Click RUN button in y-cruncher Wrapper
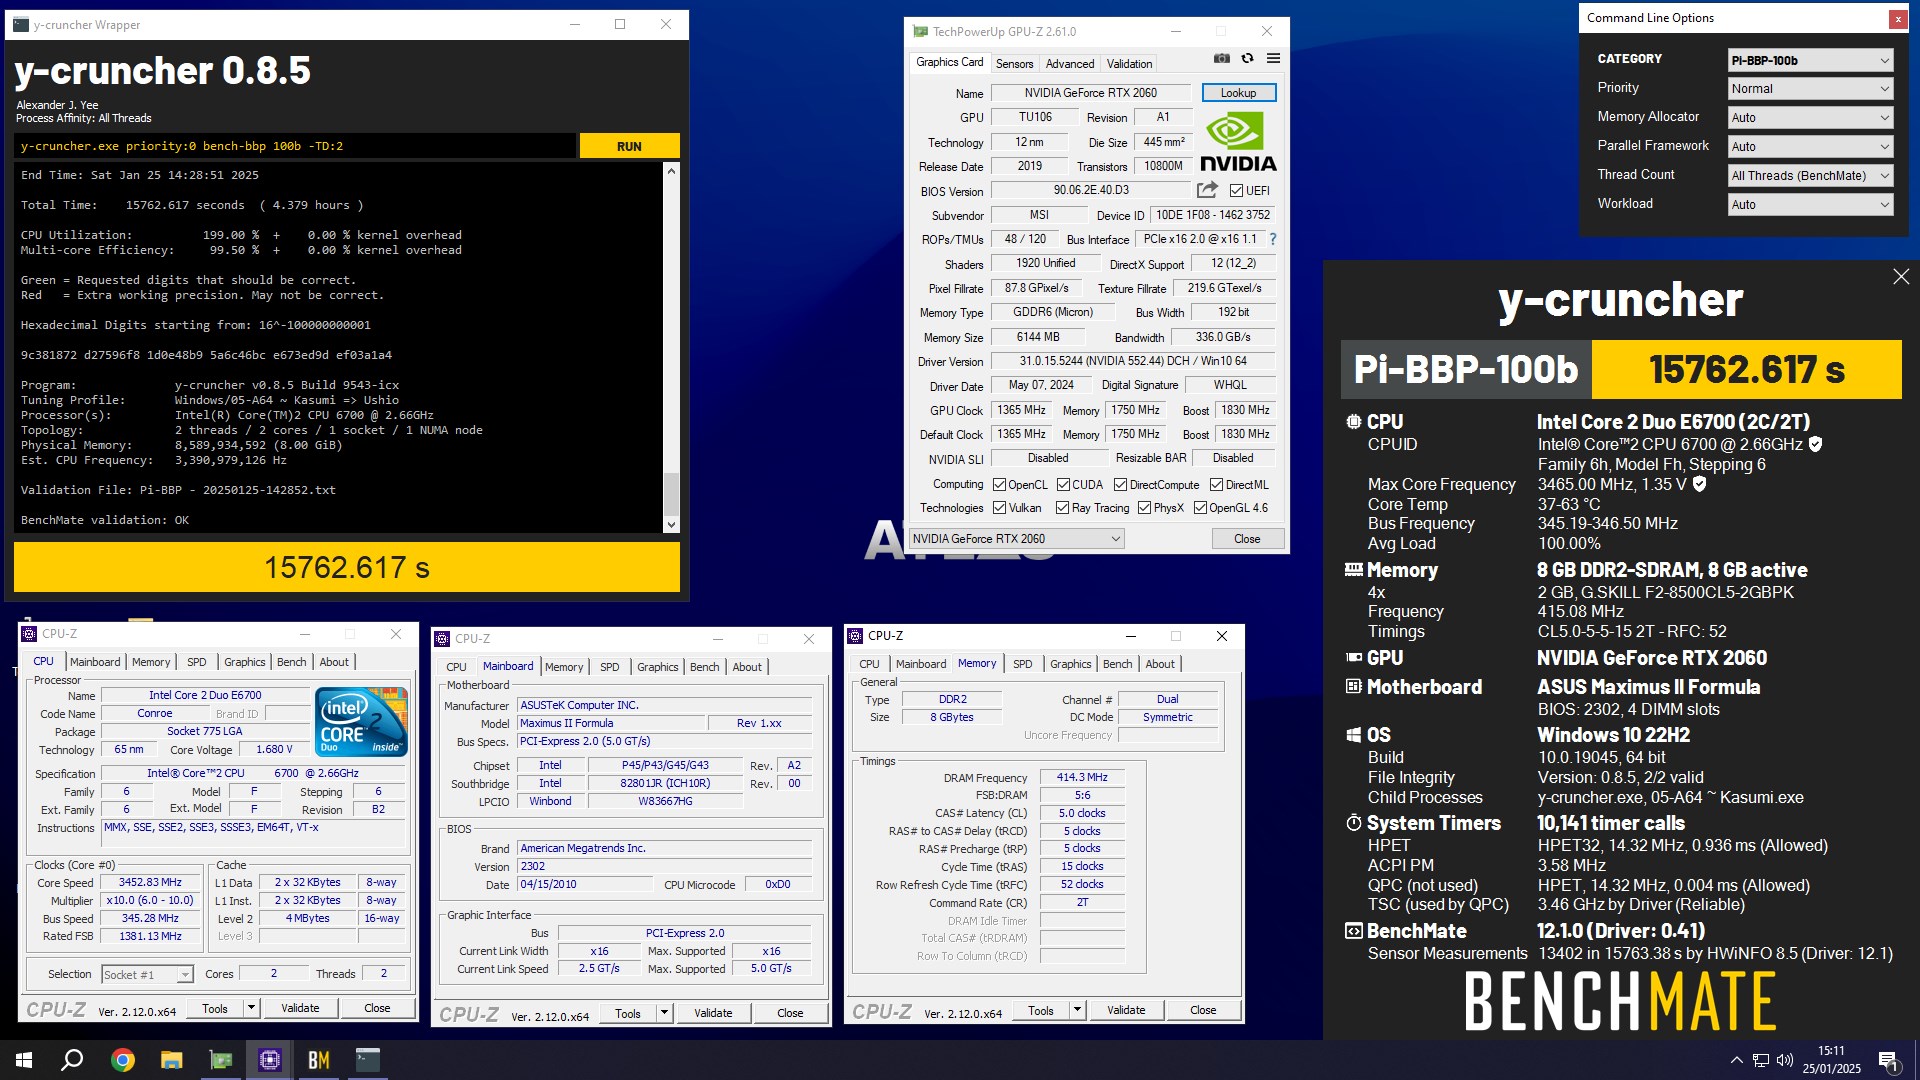The height and width of the screenshot is (1080, 1920). click(629, 146)
